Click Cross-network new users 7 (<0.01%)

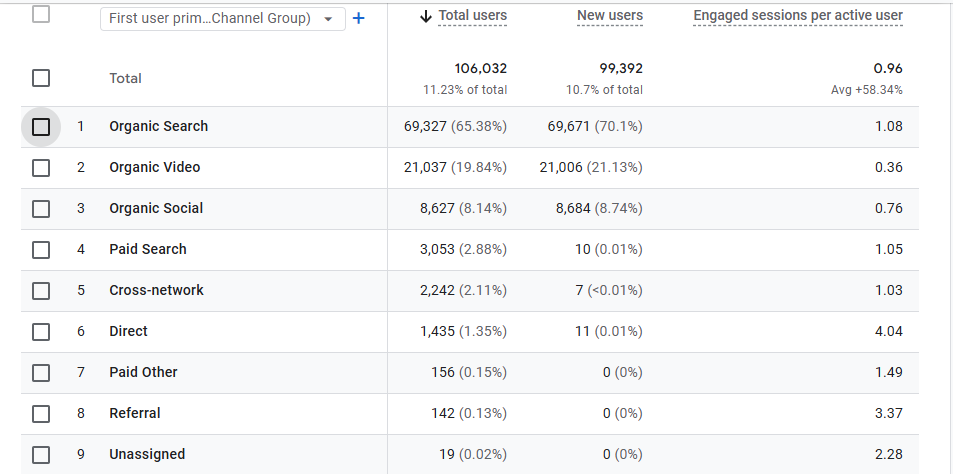[609, 290]
